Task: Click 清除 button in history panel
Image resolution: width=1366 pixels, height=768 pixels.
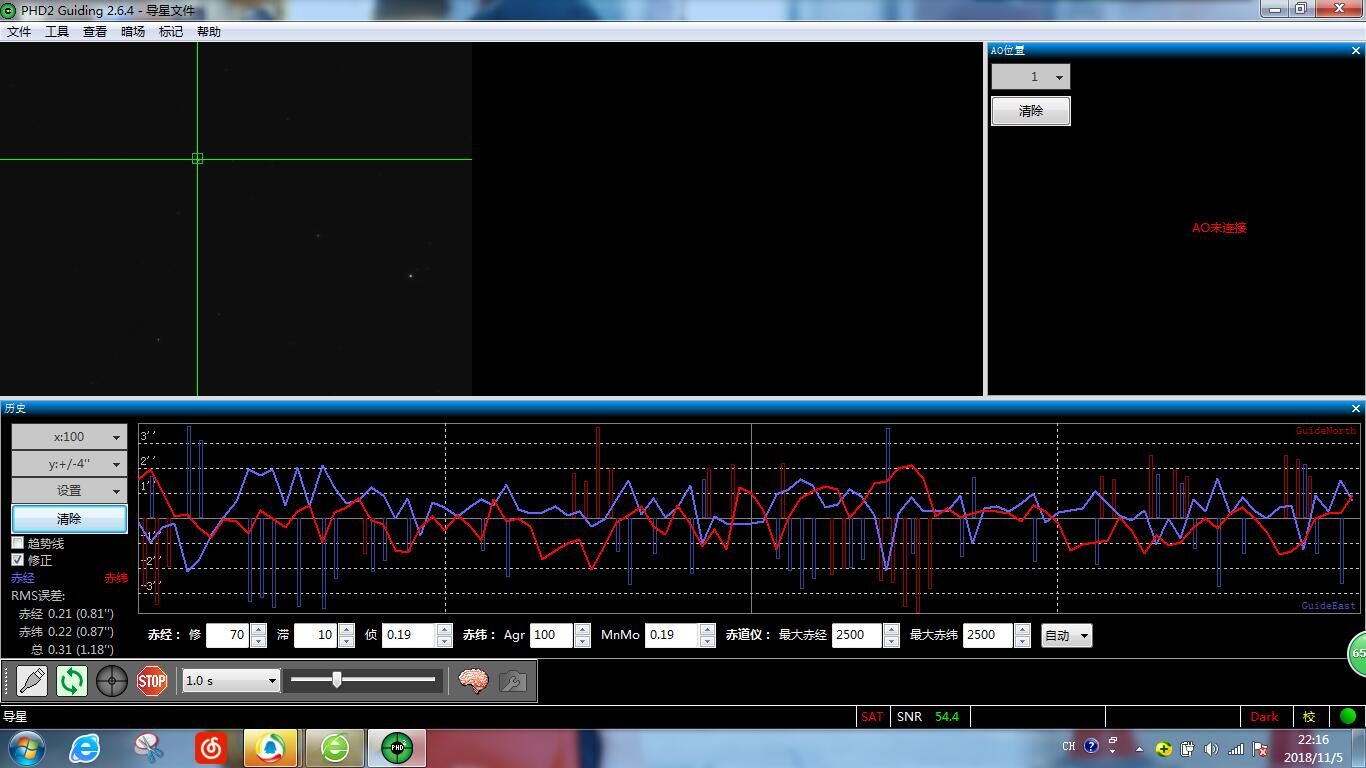Action: (69, 519)
